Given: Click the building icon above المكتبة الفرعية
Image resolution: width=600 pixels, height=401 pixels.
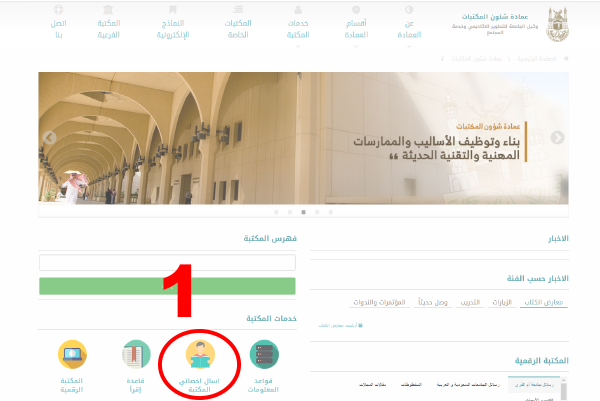Looking at the screenshot, I should (108, 10).
